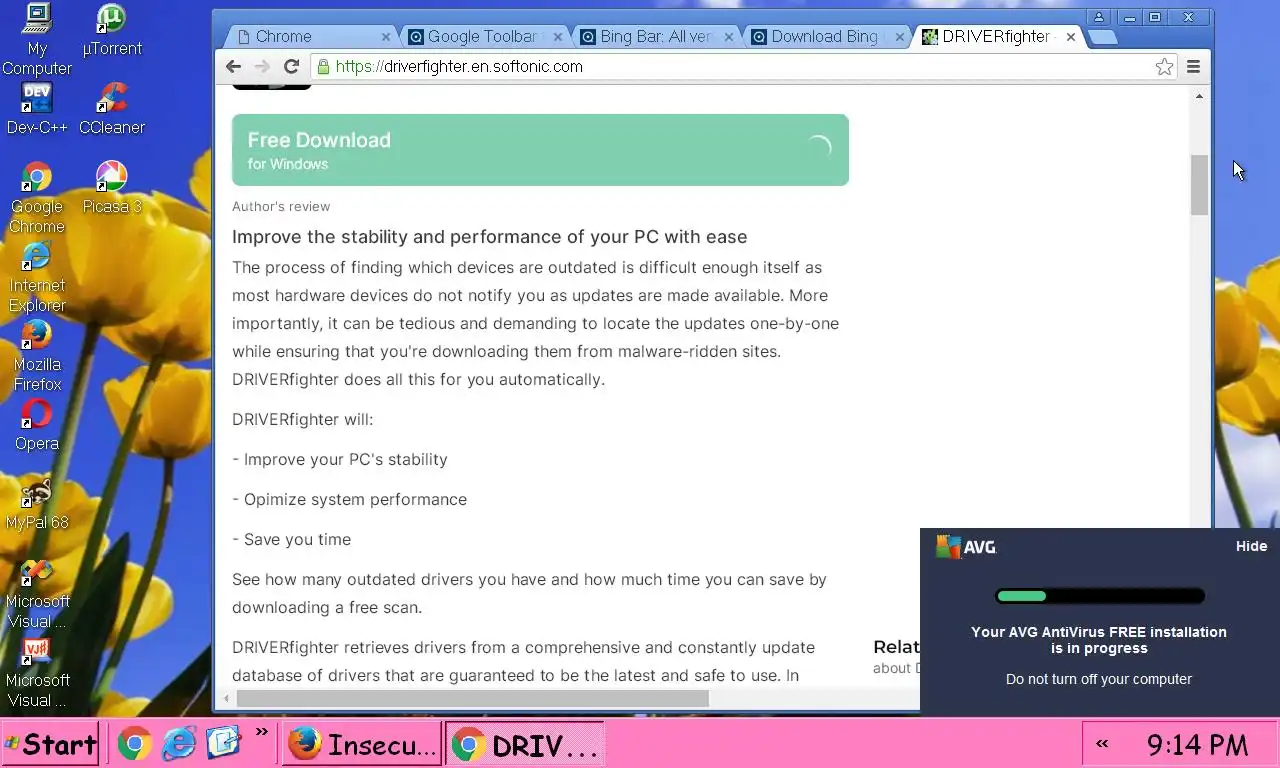Open Dev-C++ desktop shortcut
Screen dimensions: 1280x768
[37, 109]
